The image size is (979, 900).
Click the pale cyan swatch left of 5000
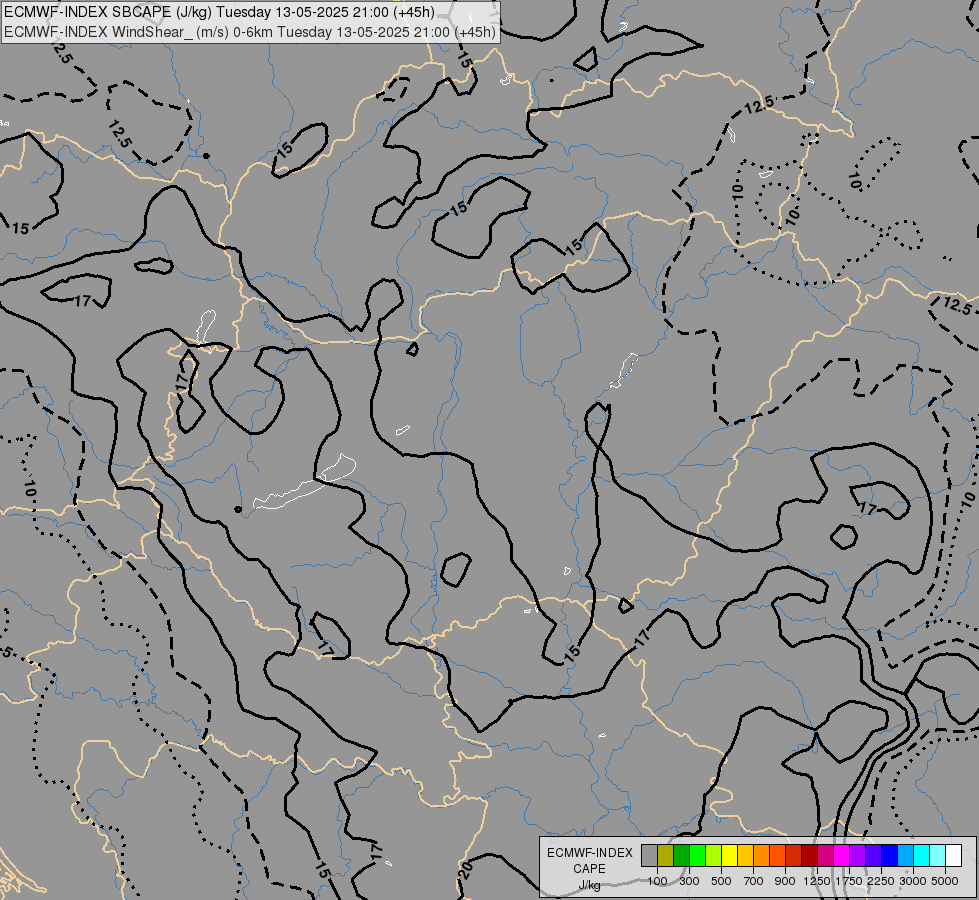click(937, 855)
